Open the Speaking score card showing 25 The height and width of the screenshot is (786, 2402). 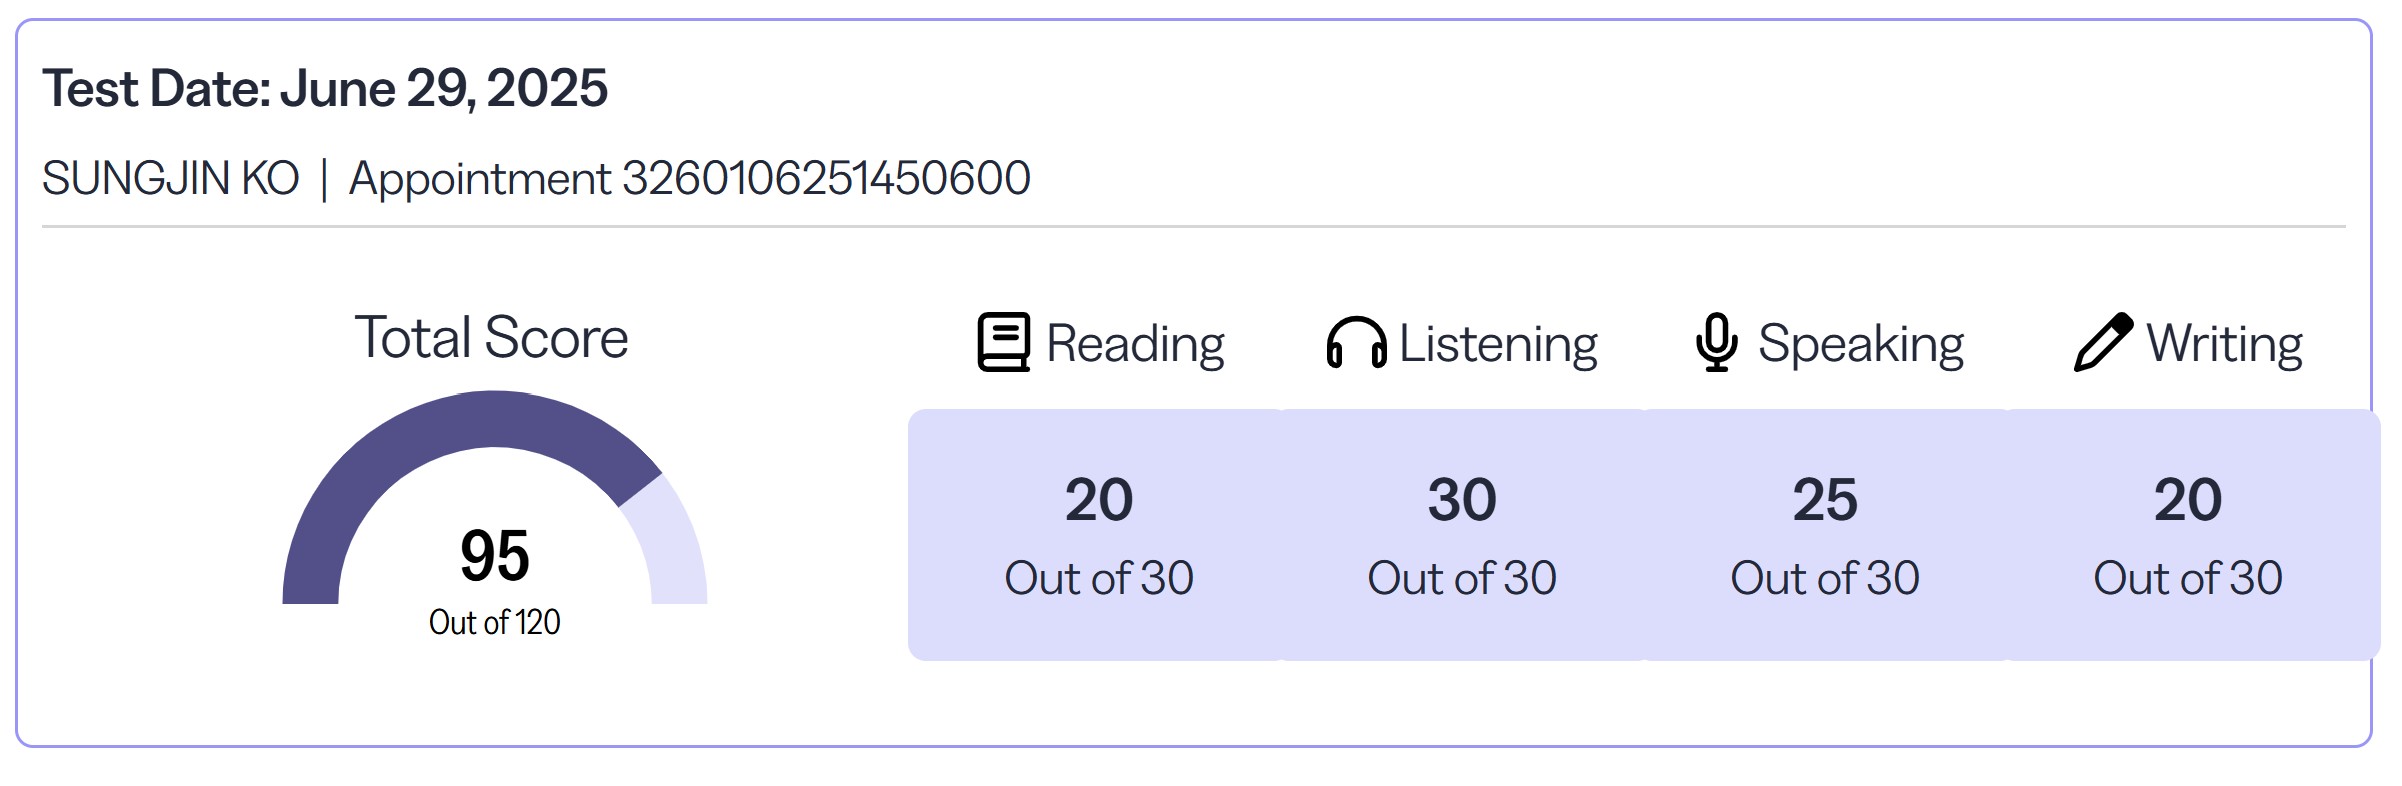(x=1825, y=535)
